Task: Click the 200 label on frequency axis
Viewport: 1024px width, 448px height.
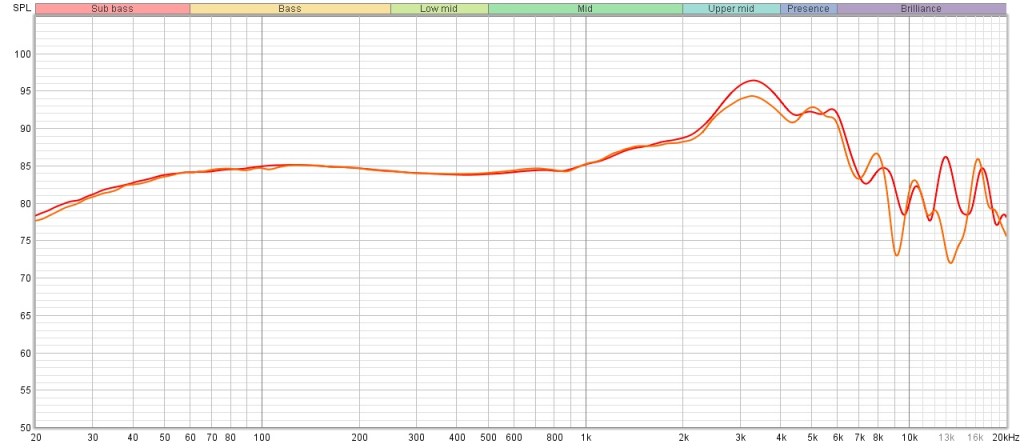Action: (x=360, y=438)
